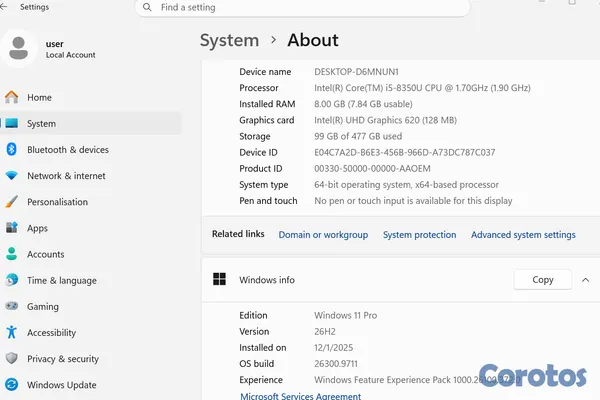
Task: Open Time & language globe icon
Action: (x=11, y=280)
